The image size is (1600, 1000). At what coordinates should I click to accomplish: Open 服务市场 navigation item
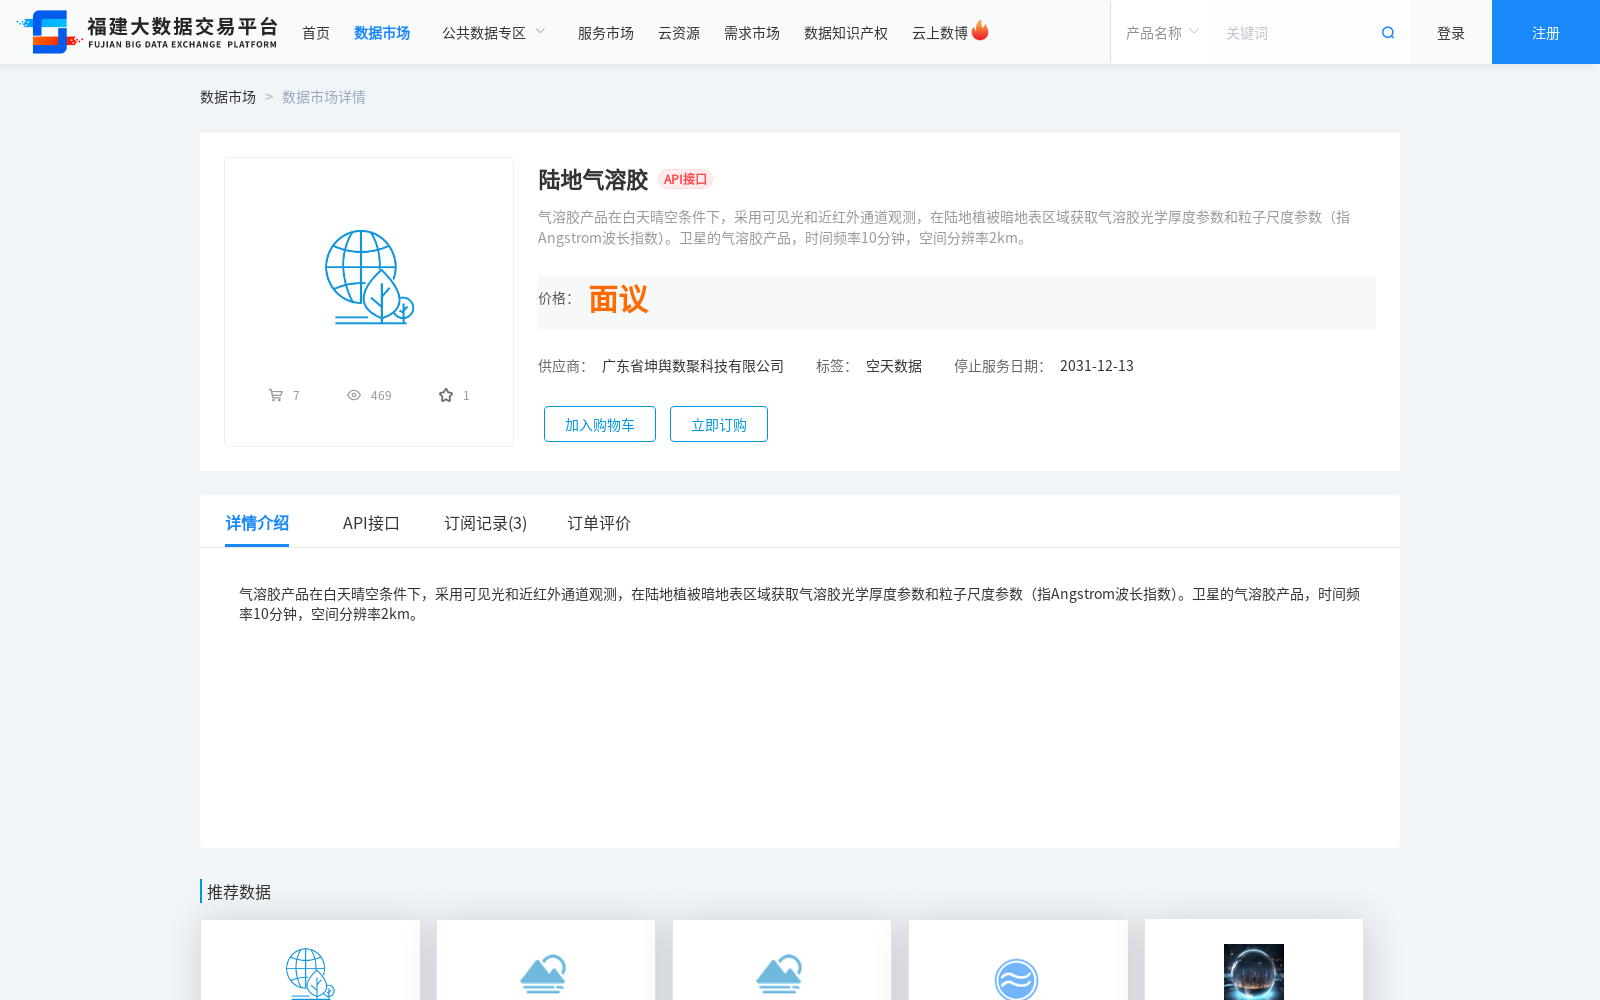point(606,33)
